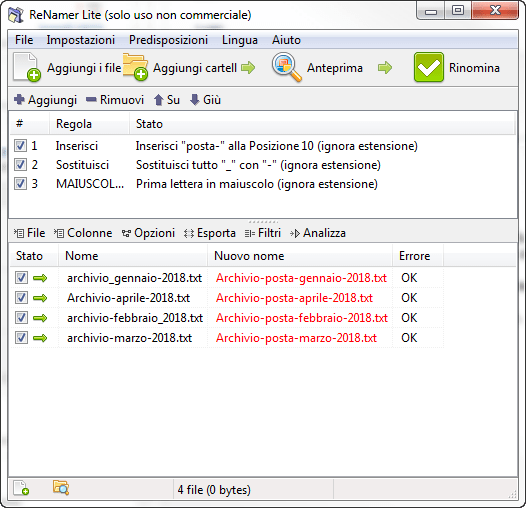The image size is (526, 508).
Task: Click the Aggiungi cartelle button label
Action: (x=195, y=68)
